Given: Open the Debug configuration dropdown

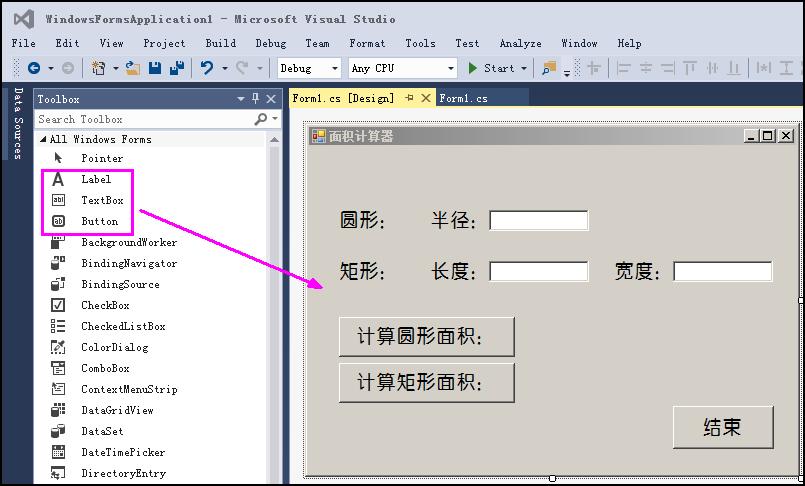Looking at the screenshot, I should [309, 68].
